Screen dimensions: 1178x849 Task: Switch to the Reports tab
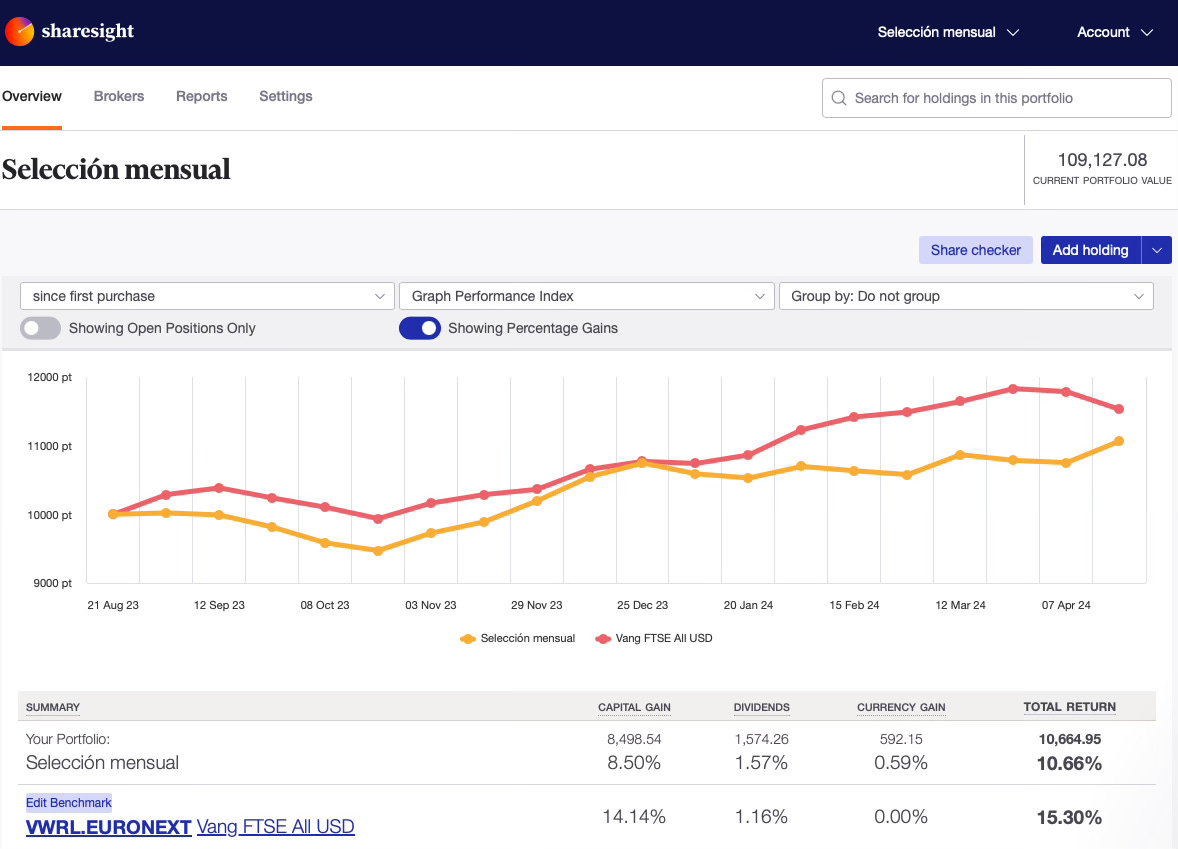coord(201,96)
